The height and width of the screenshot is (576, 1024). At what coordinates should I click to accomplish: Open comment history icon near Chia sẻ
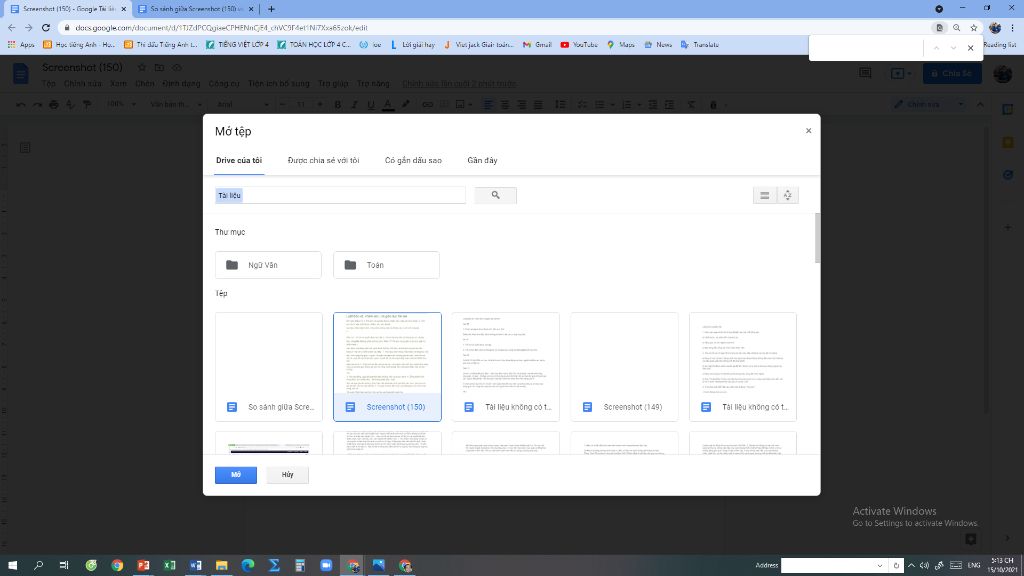click(865, 73)
